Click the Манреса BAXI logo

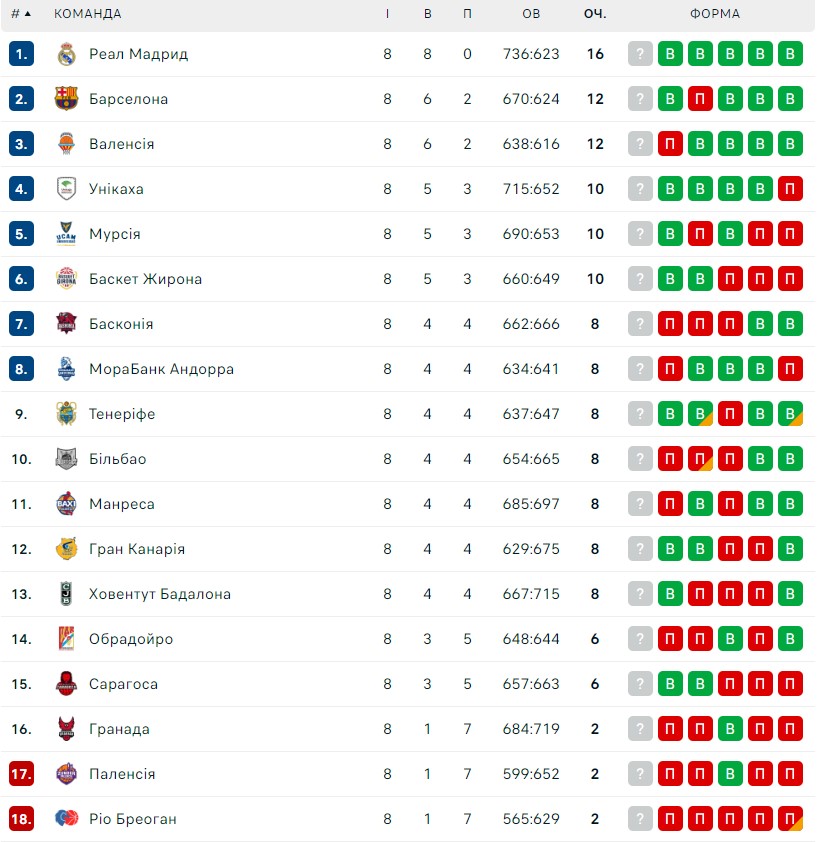[x=66, y=504]
